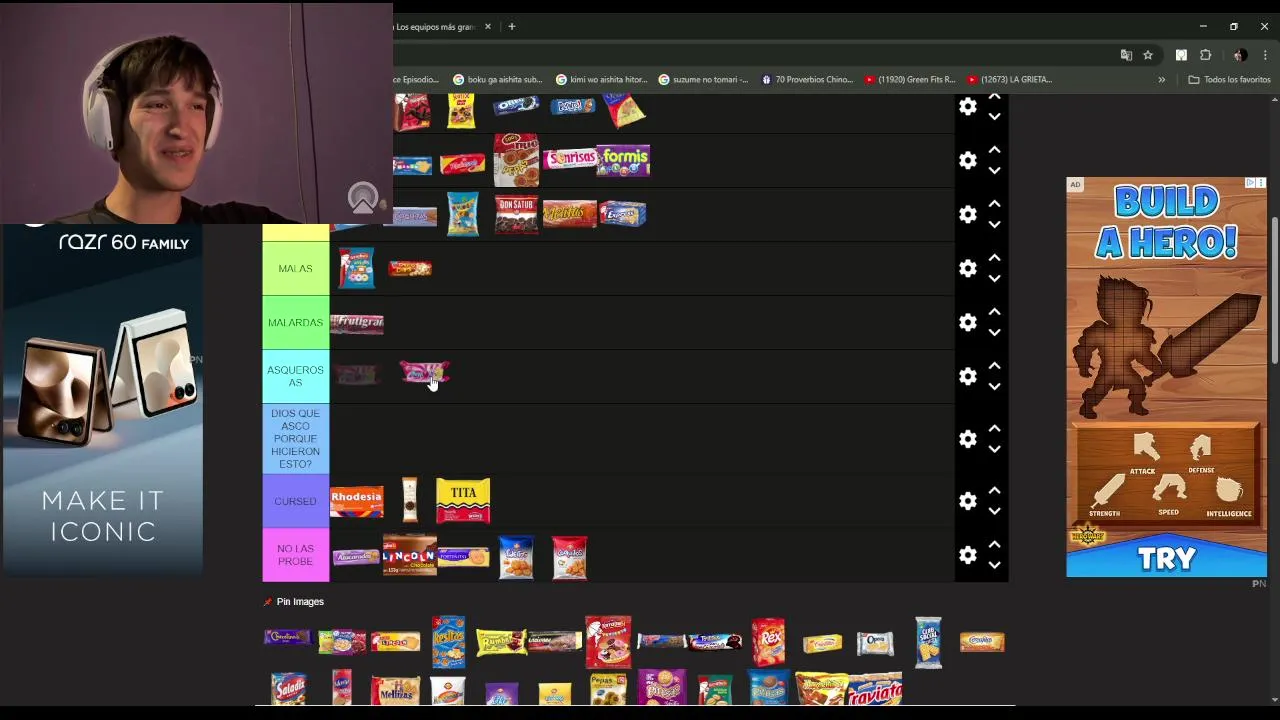The height and width of the screenshot is (720, 1280).
Task: Move NO LAS PROBE tier up
Action: pos(994,544)
